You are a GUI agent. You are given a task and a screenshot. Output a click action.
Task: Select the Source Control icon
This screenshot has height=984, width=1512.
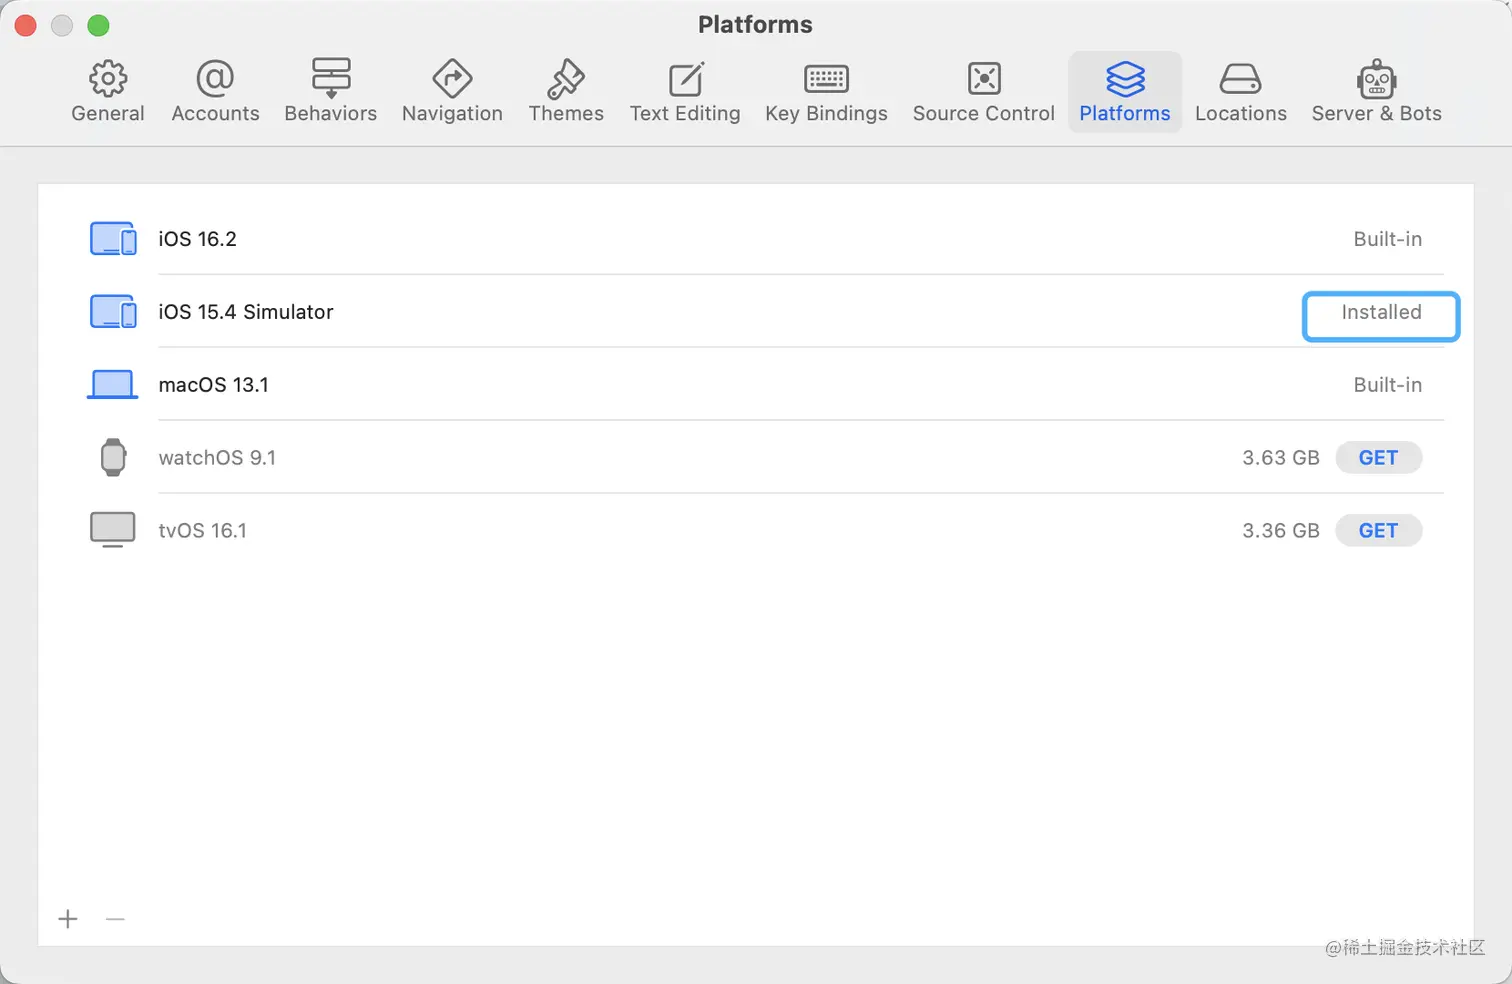tap(984, 78)
